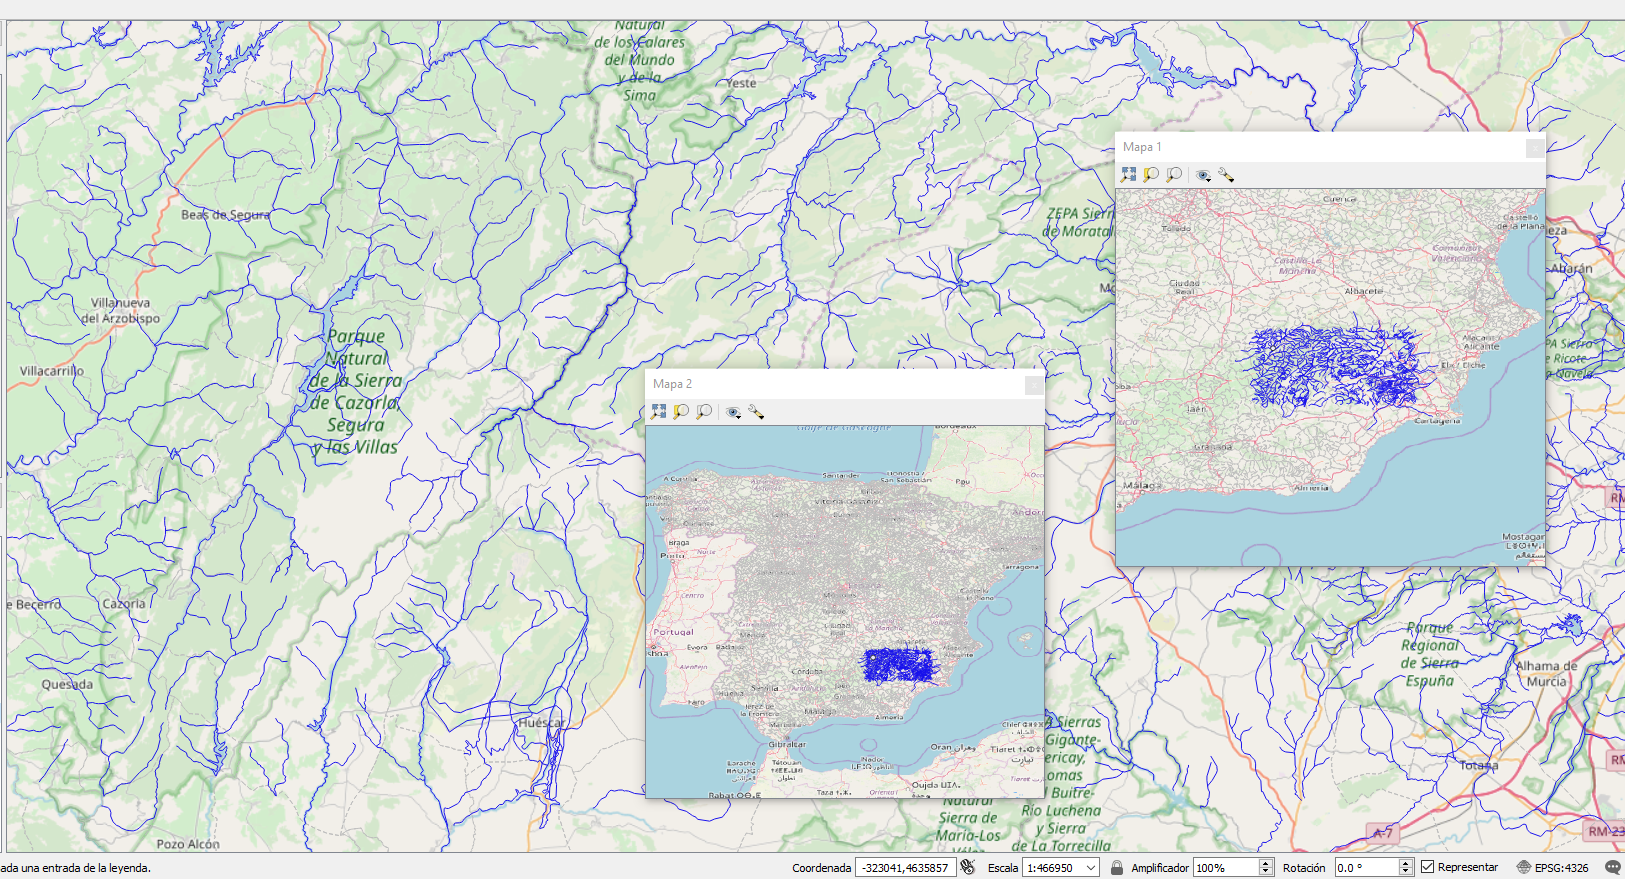Click zoom to selection in Mapa 2
The height and width of the screenshot is (879, 1625).
682,412
